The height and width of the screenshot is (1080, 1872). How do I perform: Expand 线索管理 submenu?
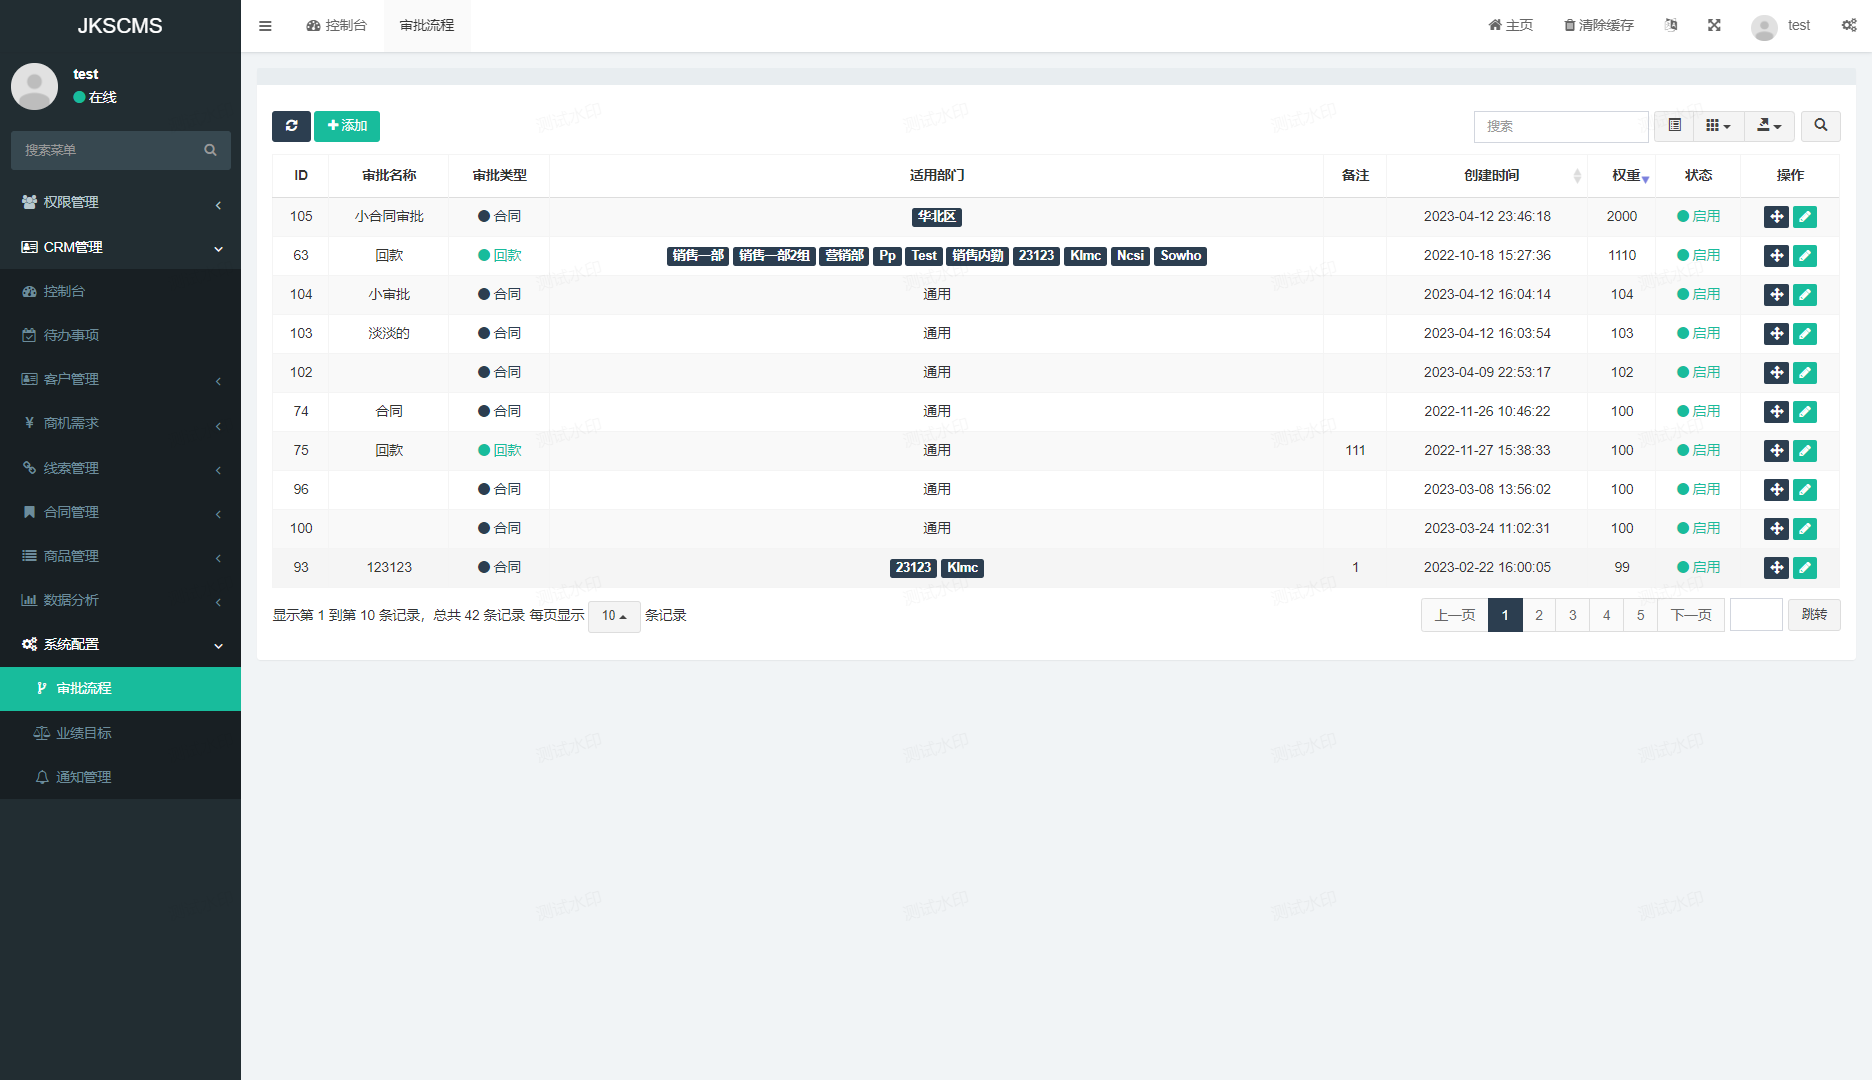120,468
